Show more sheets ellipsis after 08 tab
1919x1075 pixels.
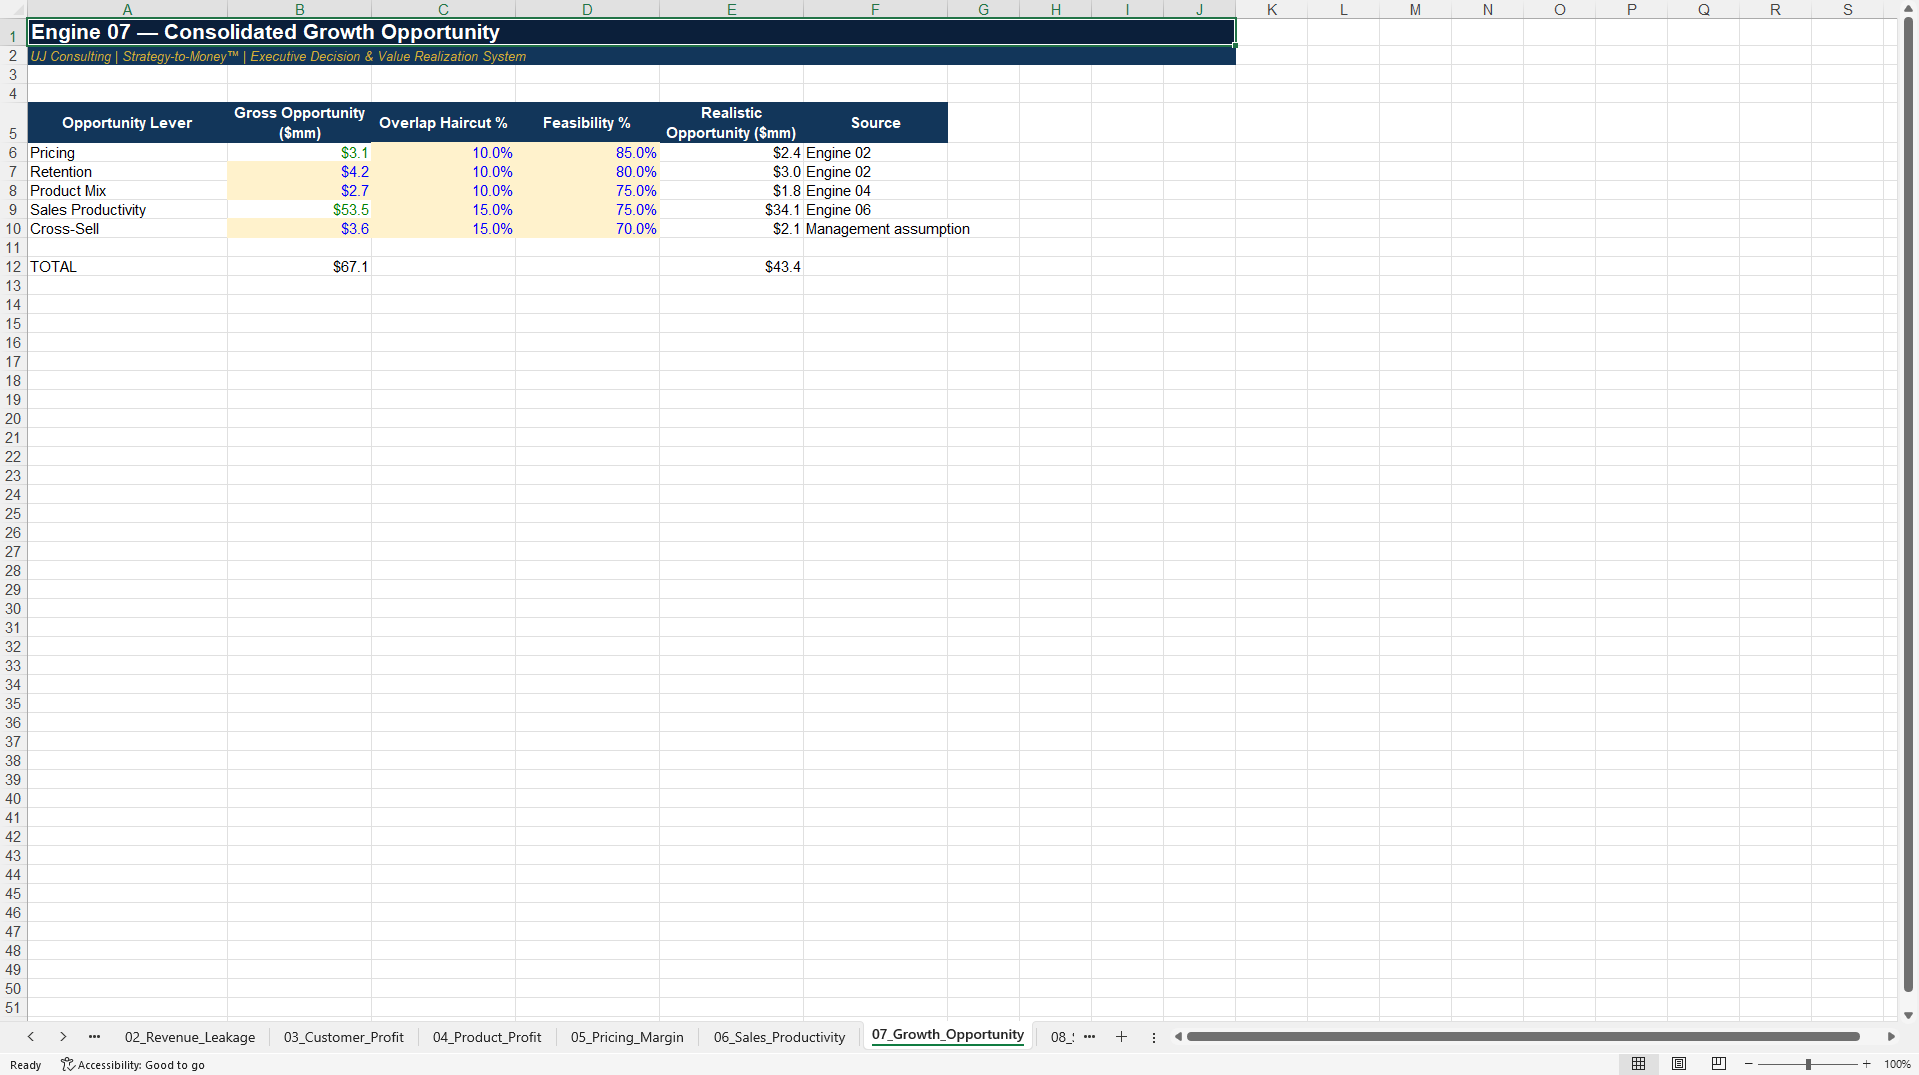tap(1090, 1037)
